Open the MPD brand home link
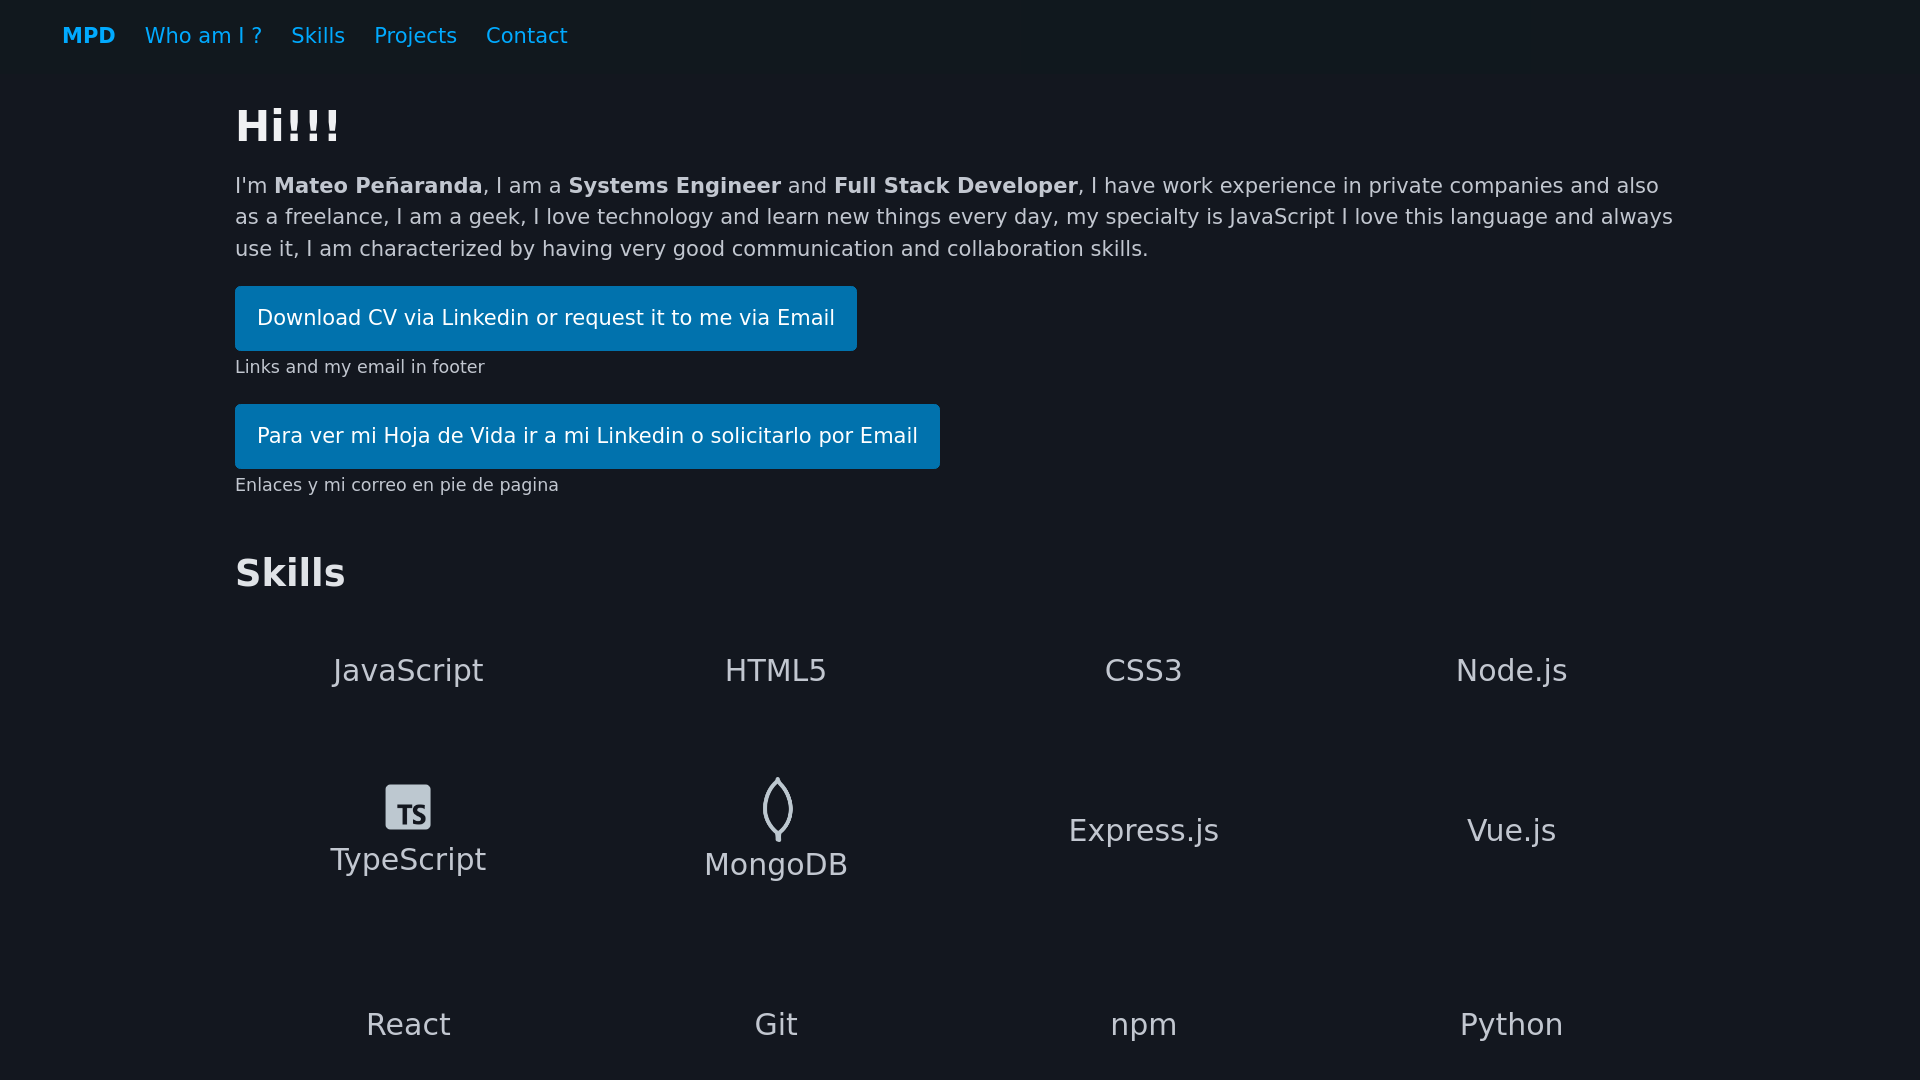This screenshot has width=1920, height=1080. click(89, 36)
